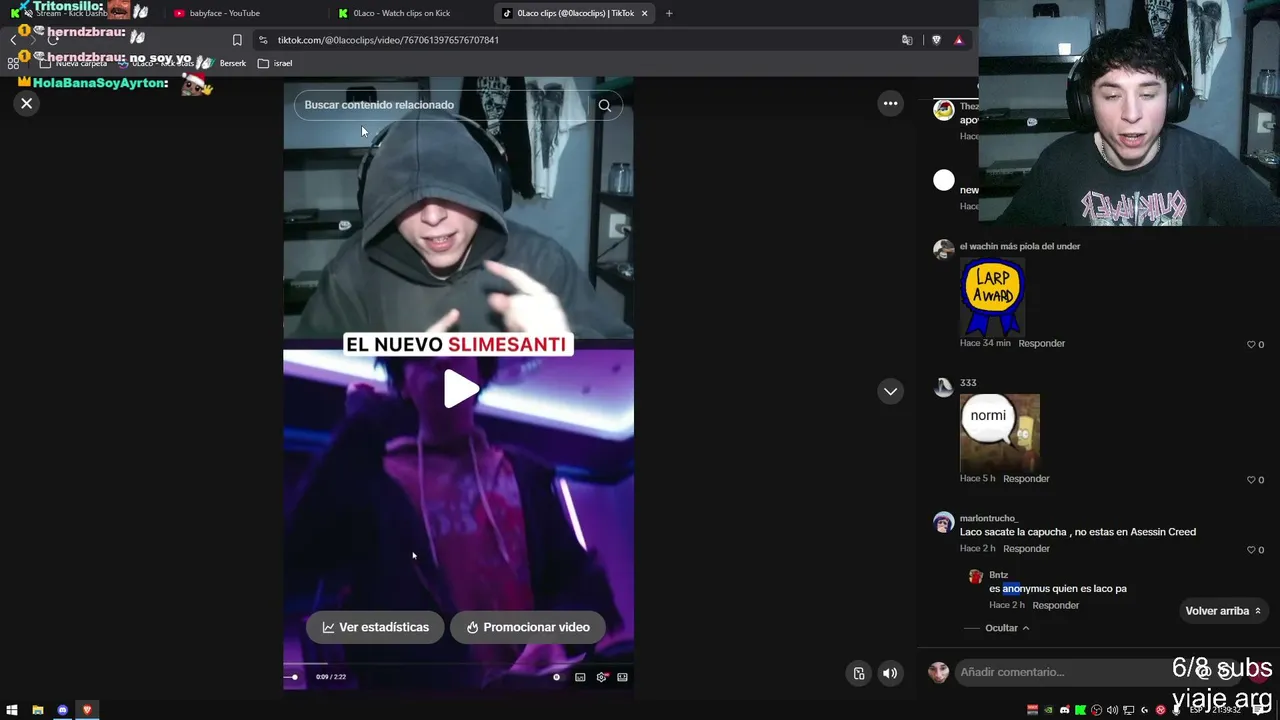The height and width of the screenshot is (720, 1280).
Task: Reply to marlontrucho_'s comment
Action: coord(1026,548)
